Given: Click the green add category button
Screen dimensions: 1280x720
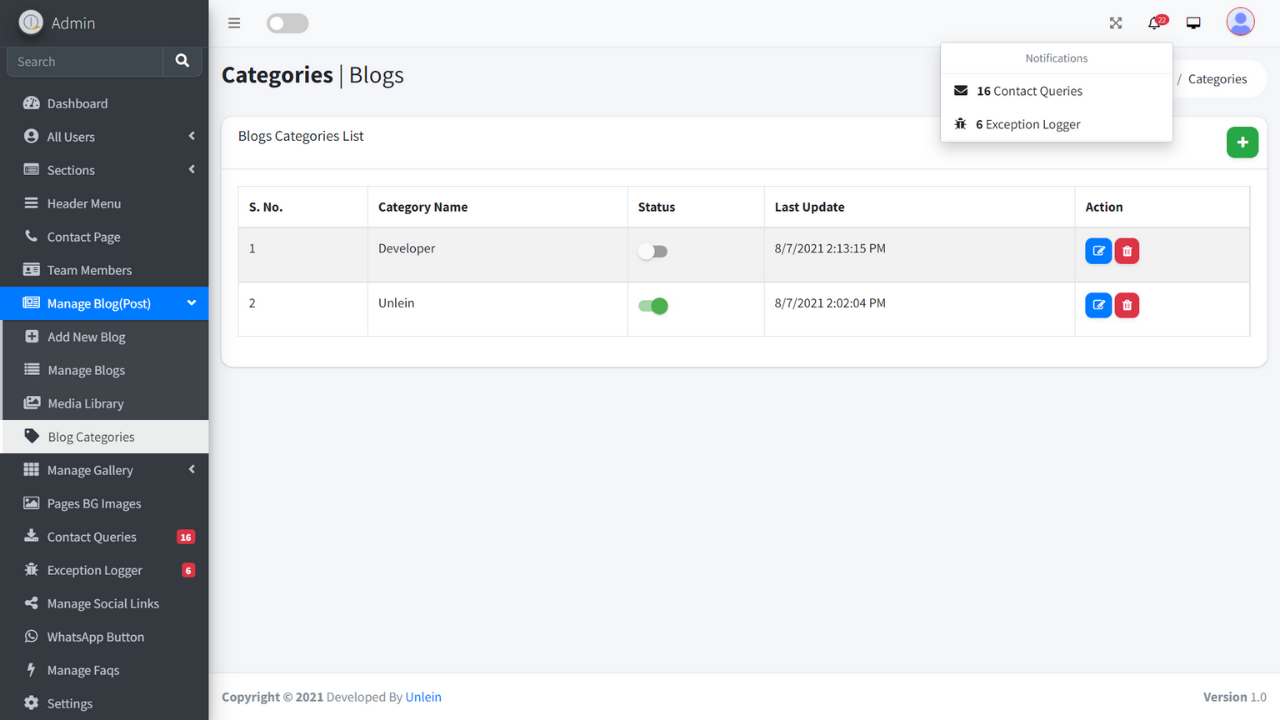Looking at the screenshot, I should point(1242,143).
